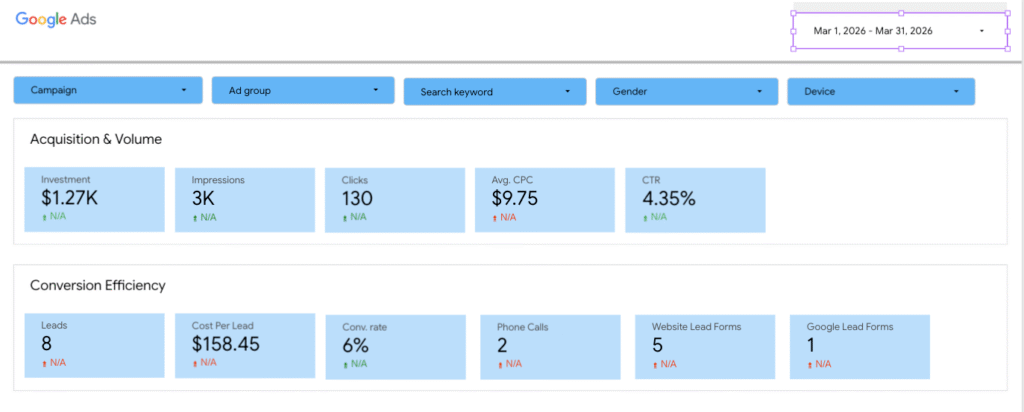Open the Device filter dropdown

pyautogui.click(x=881, y=91)
